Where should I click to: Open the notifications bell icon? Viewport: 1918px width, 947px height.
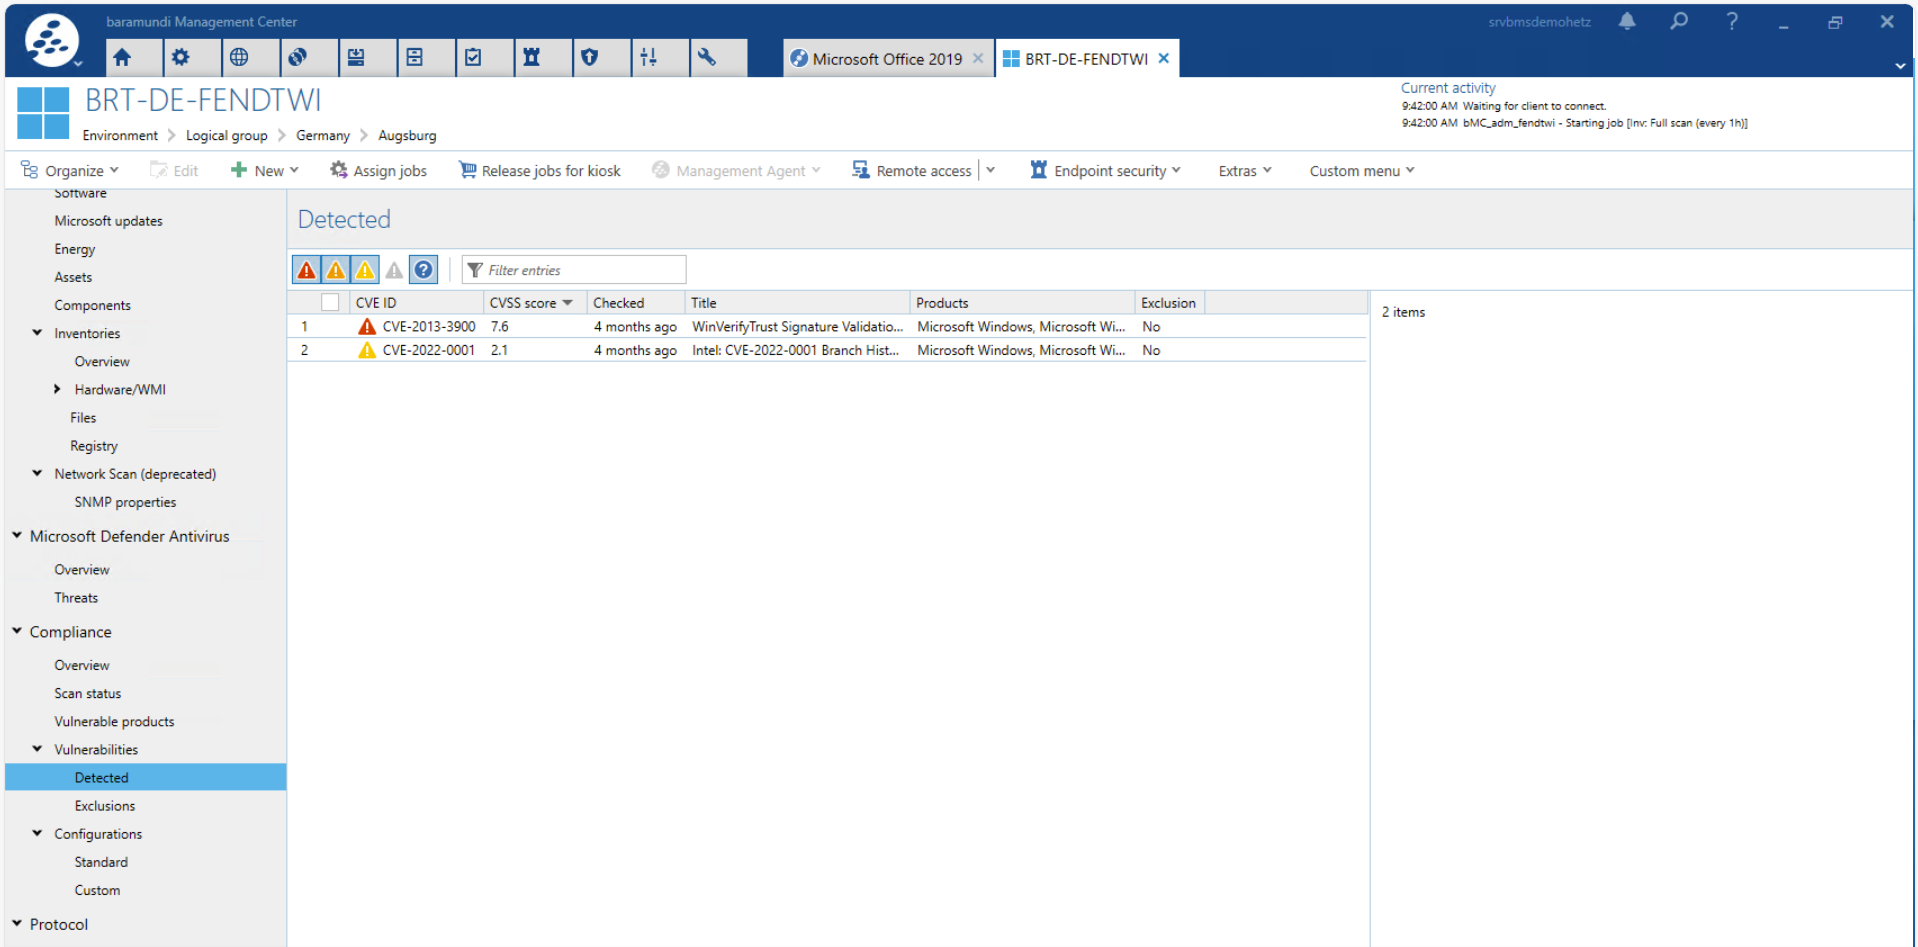[x=1627, y=21]
